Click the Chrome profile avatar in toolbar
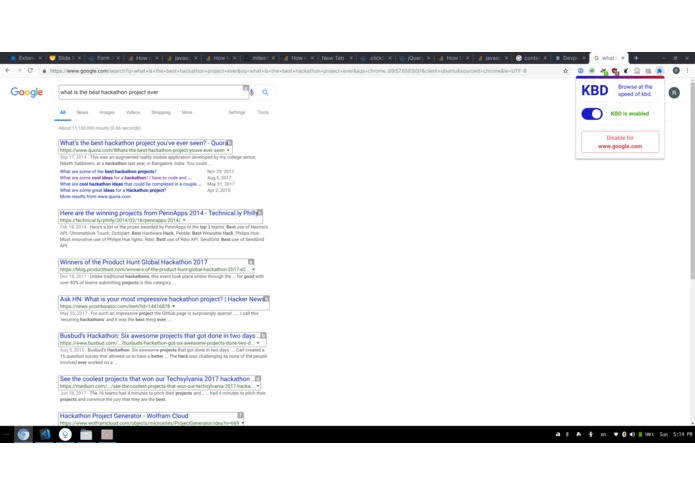The width and height of the screenshot is (695, 494). (676, 70)
